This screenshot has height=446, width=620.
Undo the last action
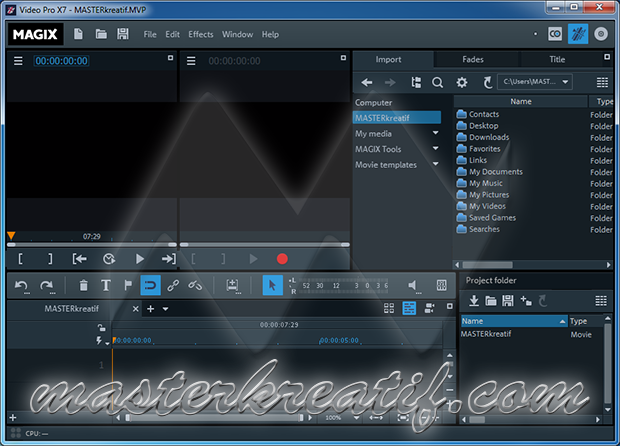click(x=21, y=285)
